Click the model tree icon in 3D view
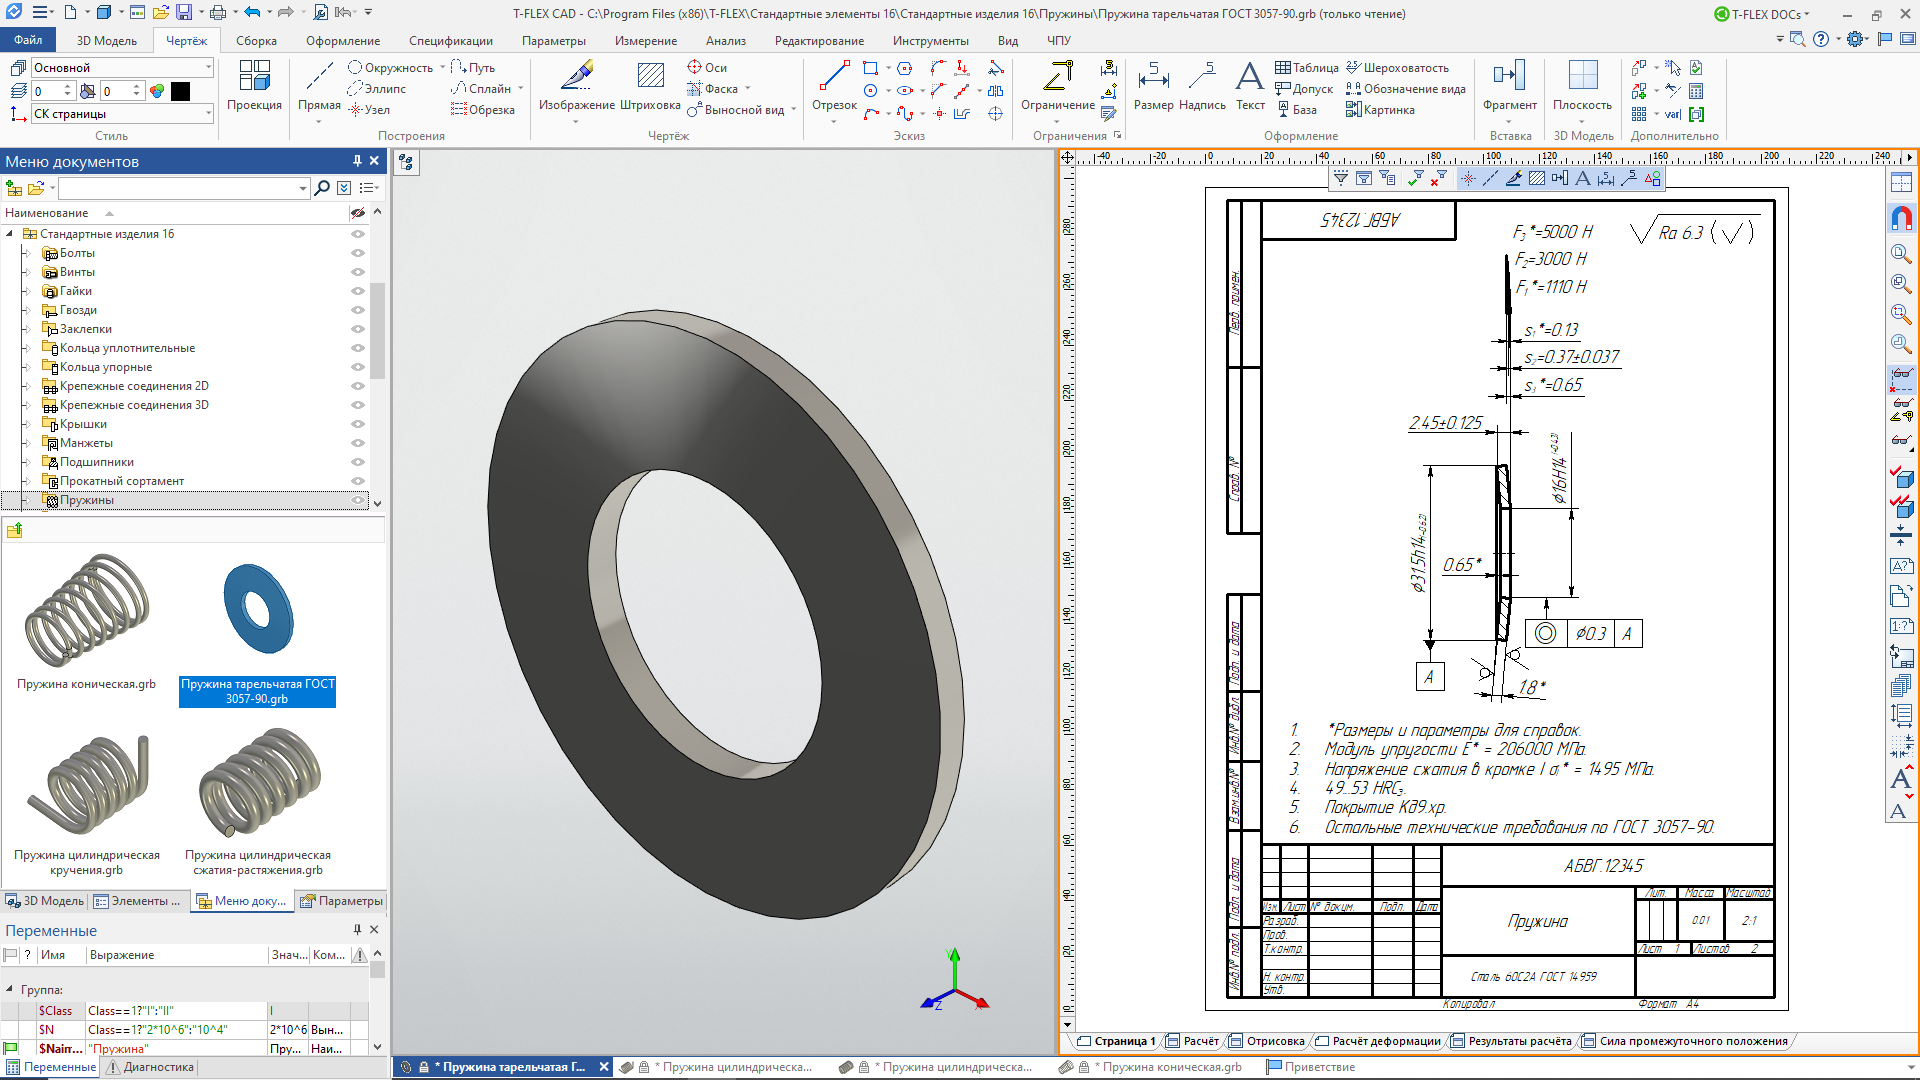 point(406,162)
